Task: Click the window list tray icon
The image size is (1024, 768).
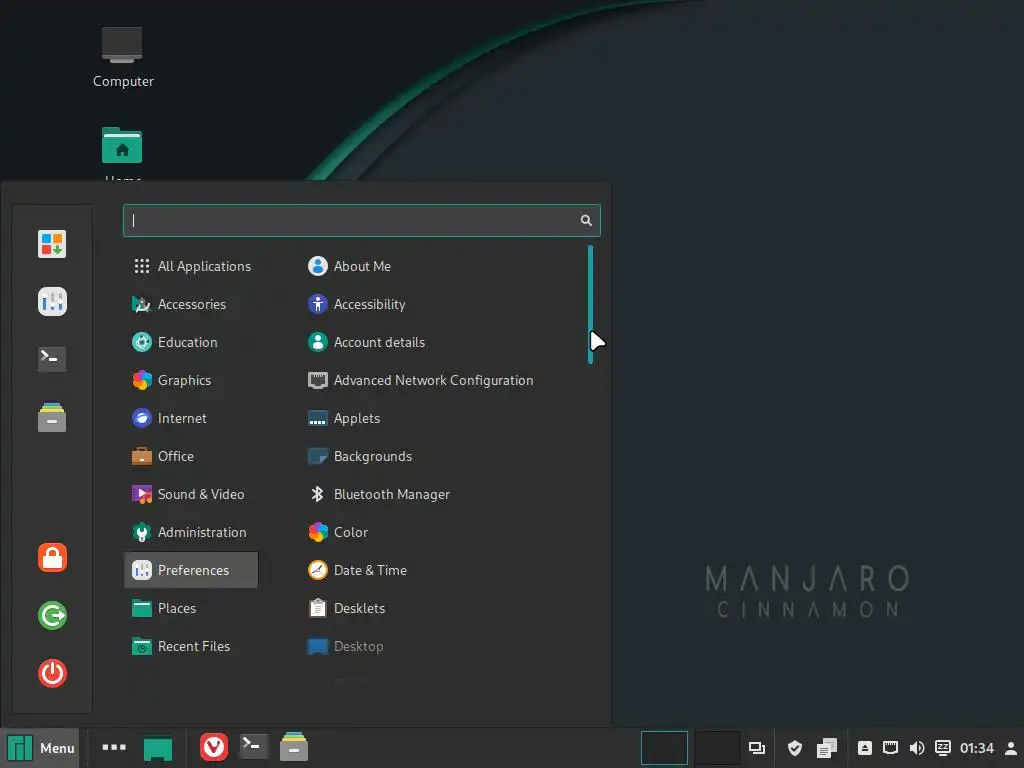Action: point(757,748)
